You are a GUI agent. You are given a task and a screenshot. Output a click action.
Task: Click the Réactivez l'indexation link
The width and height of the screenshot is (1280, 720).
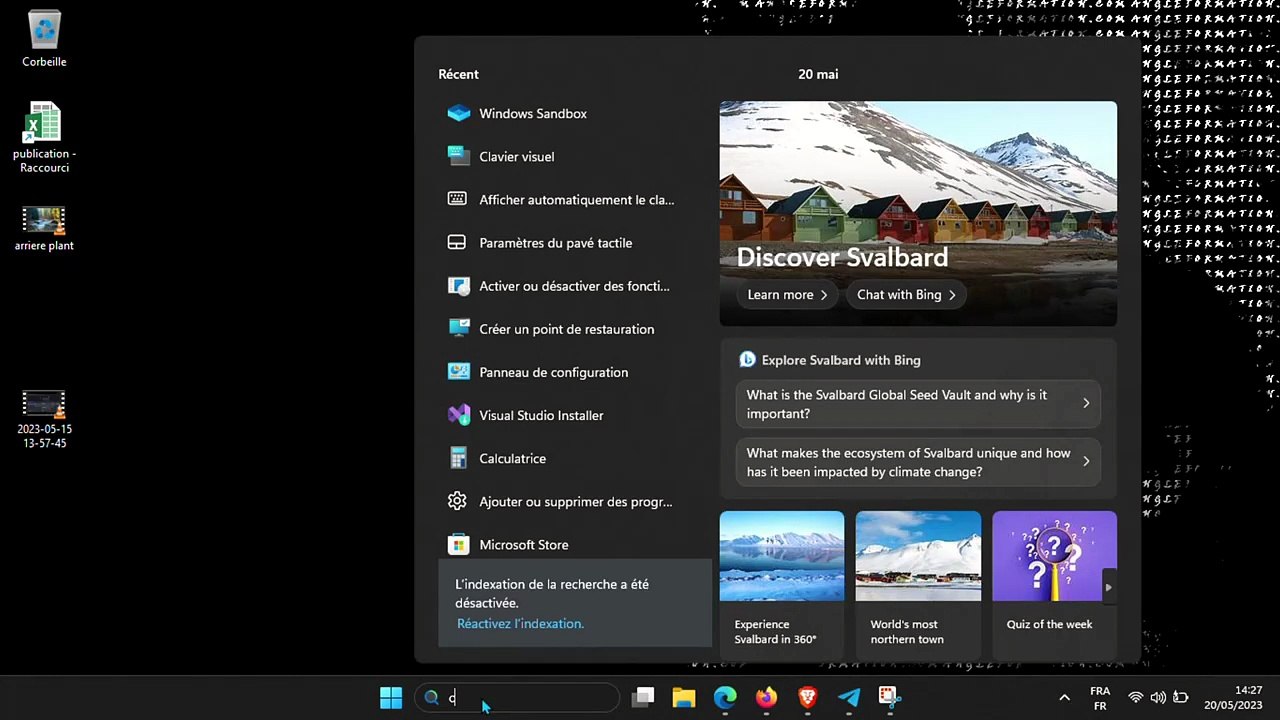pos(520,623)
